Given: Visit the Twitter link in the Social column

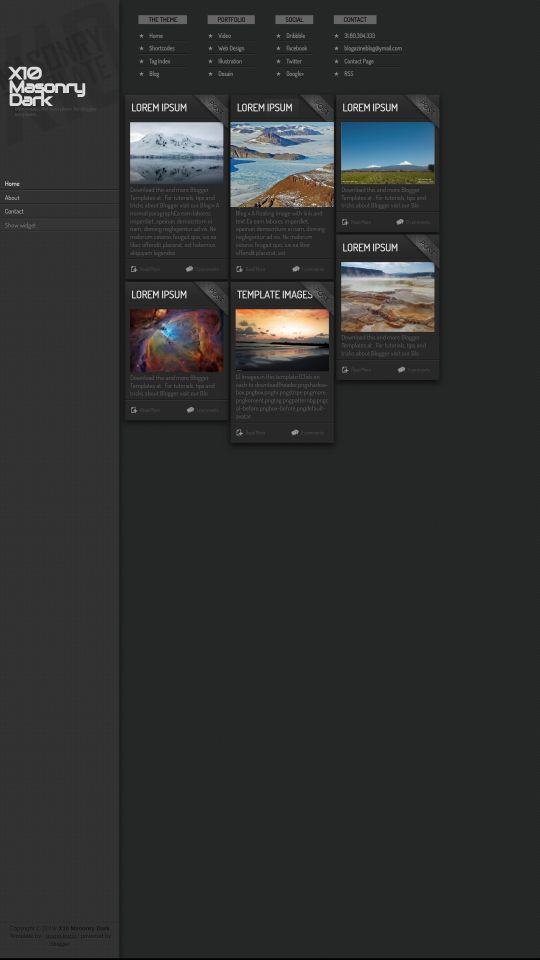Looking at the screenshot, I should click(x=294, y=61).
